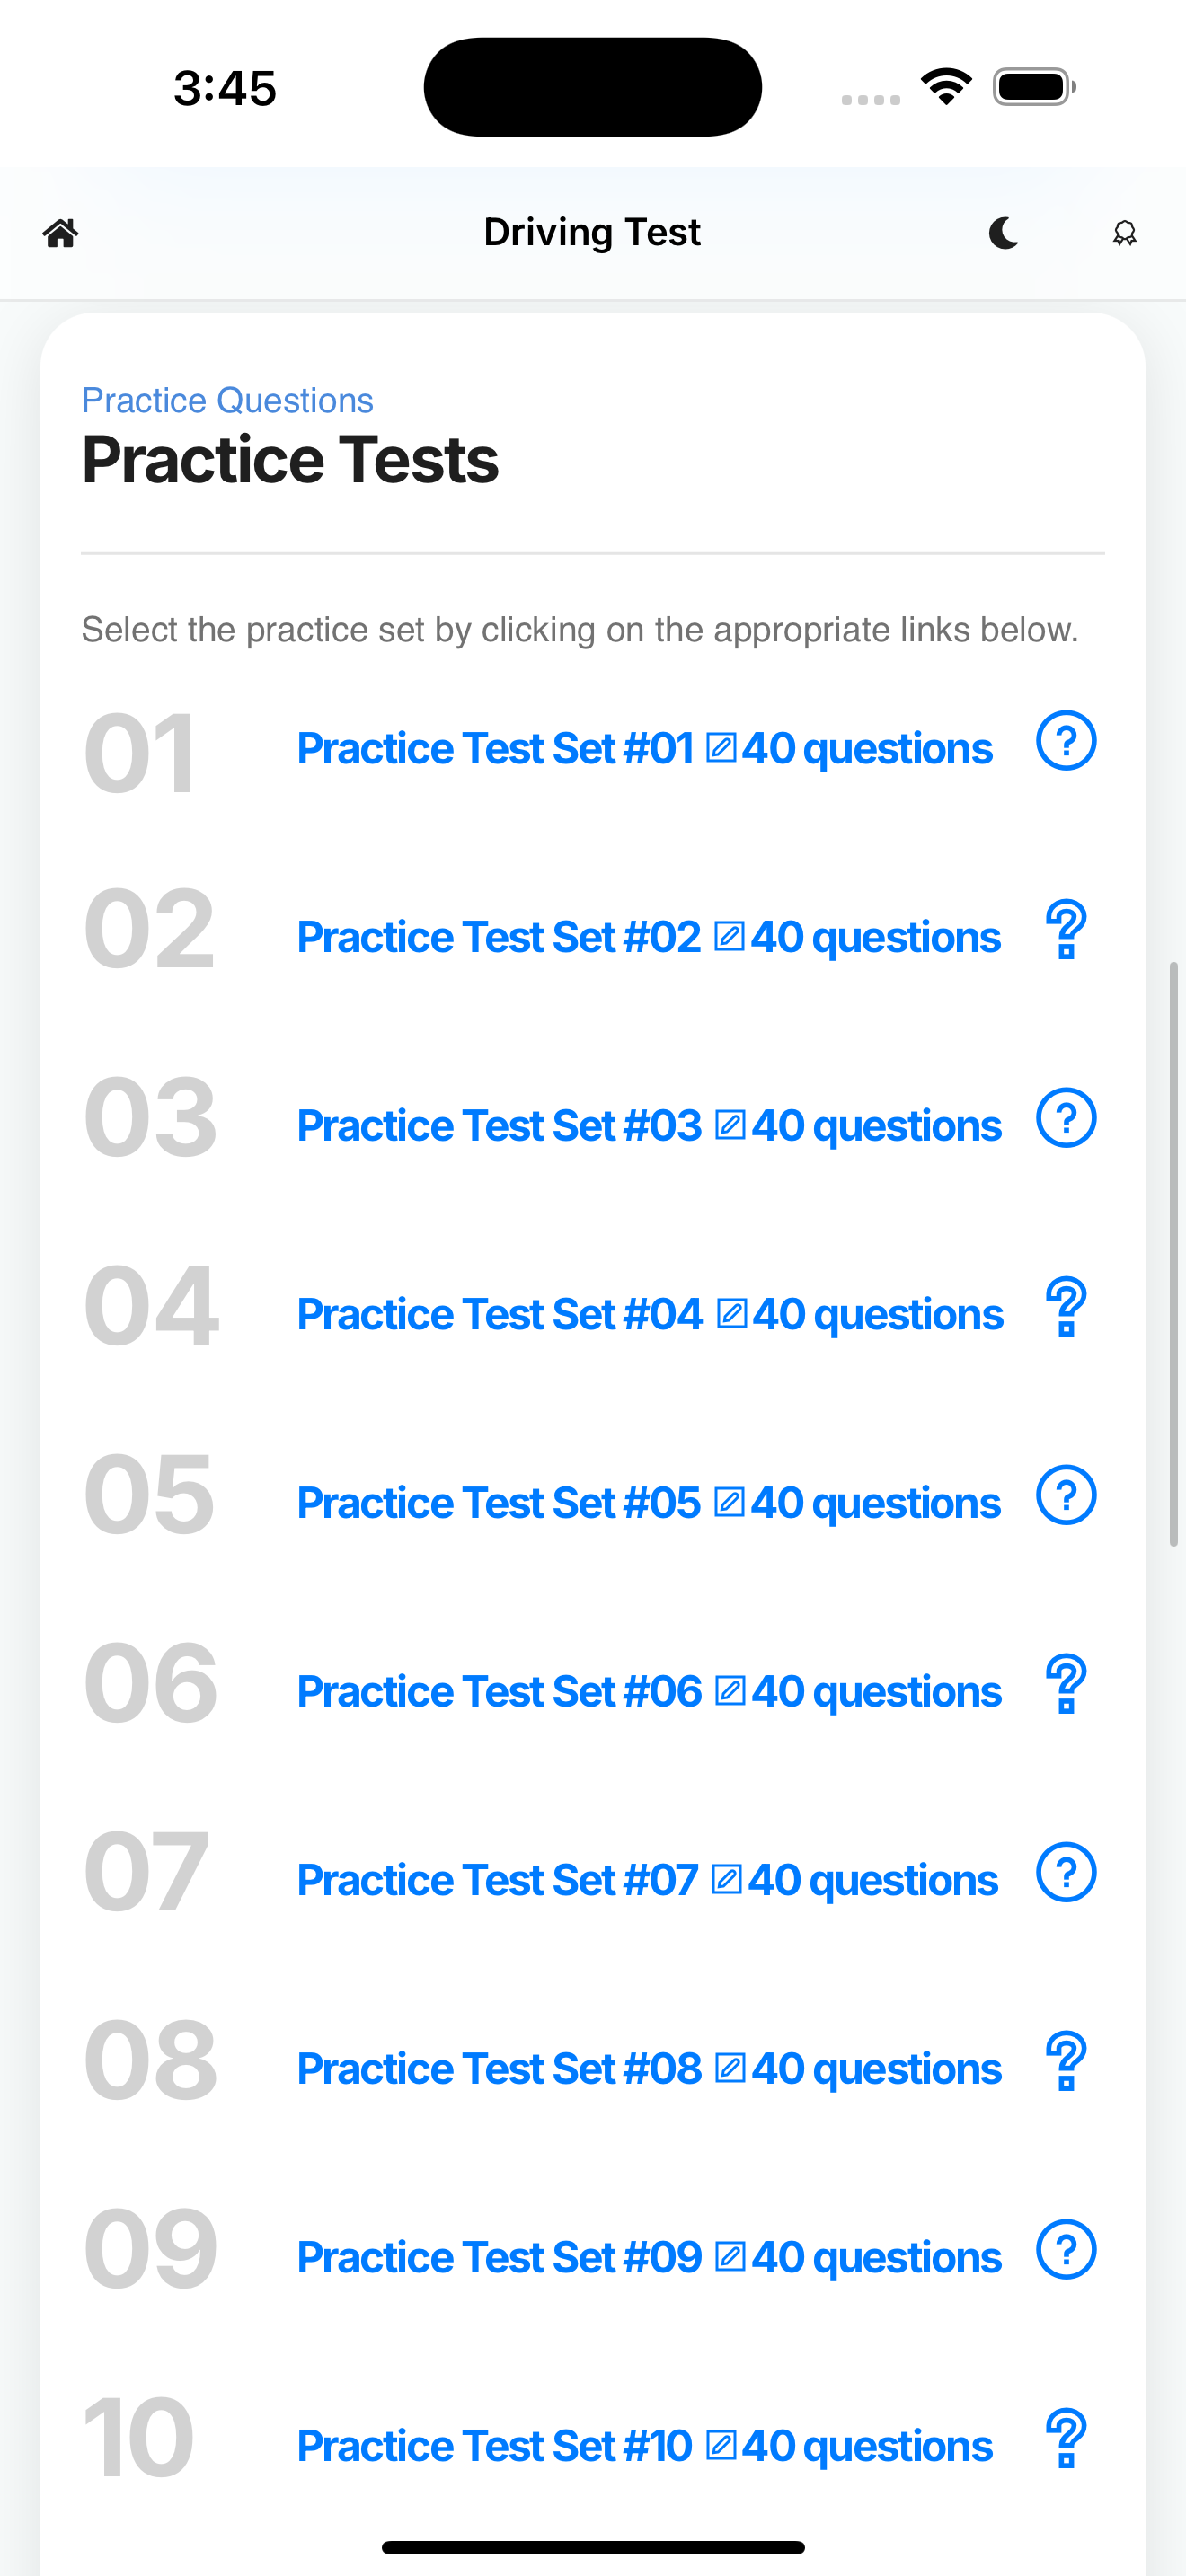The width and height of the screenshot is (1186, 2576).
Task: Open Practice Test Set #01 link
Action: pyautogui.click(x=645, y=749)
